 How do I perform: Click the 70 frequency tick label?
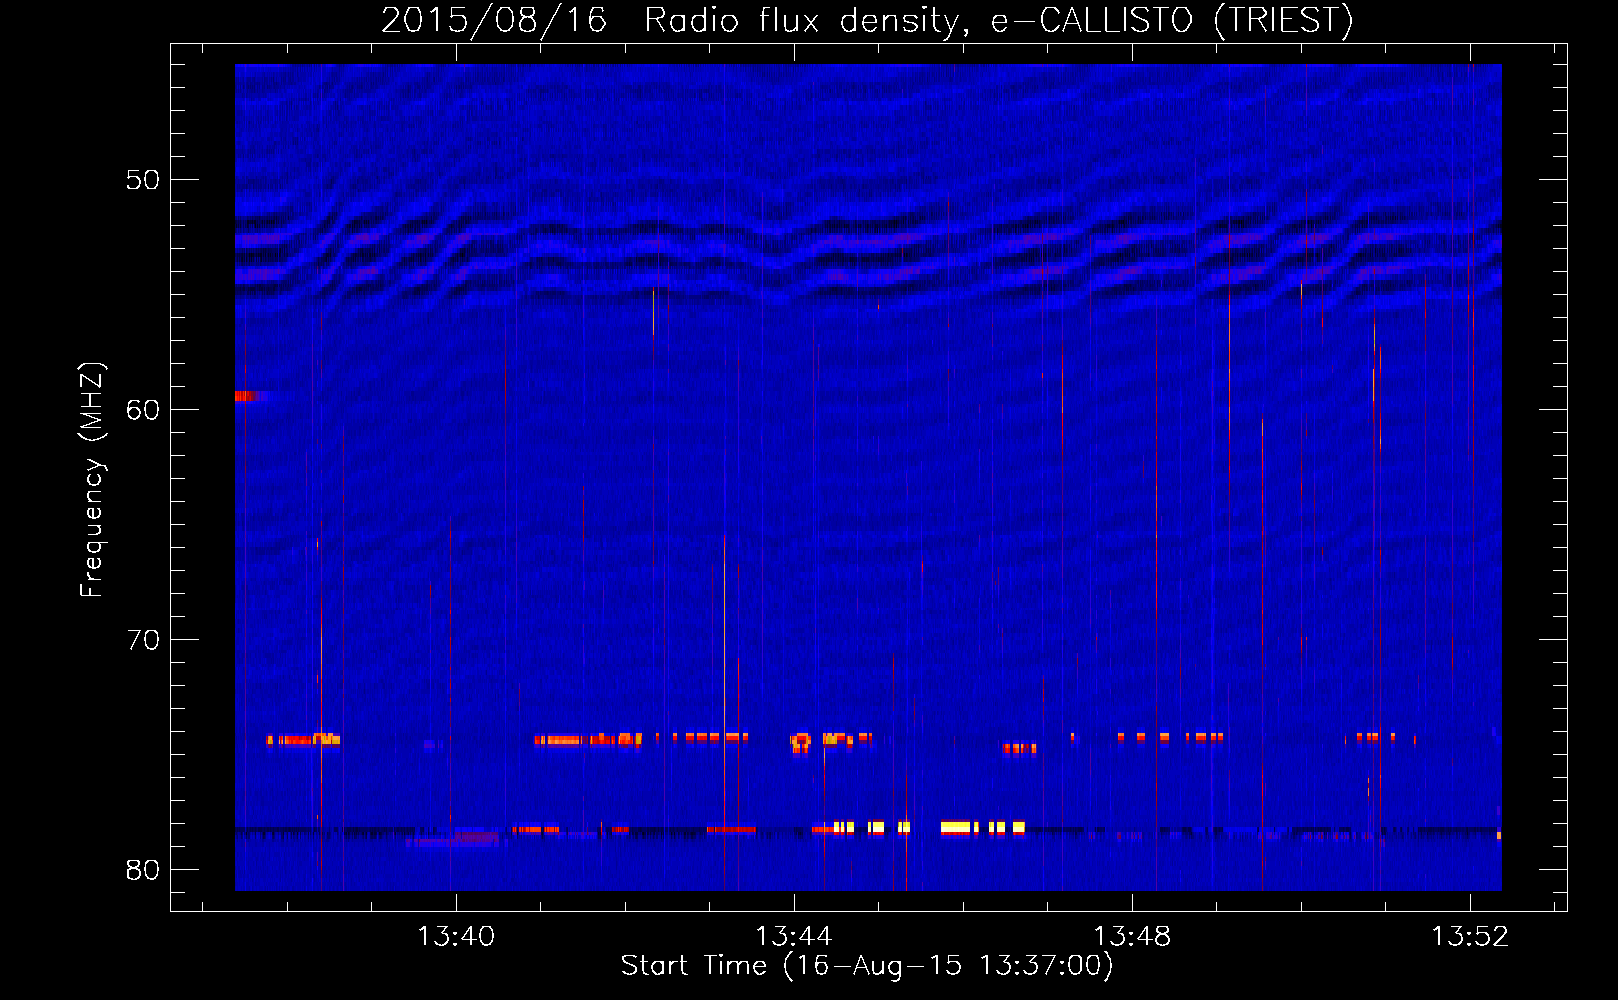pos(143,640)
